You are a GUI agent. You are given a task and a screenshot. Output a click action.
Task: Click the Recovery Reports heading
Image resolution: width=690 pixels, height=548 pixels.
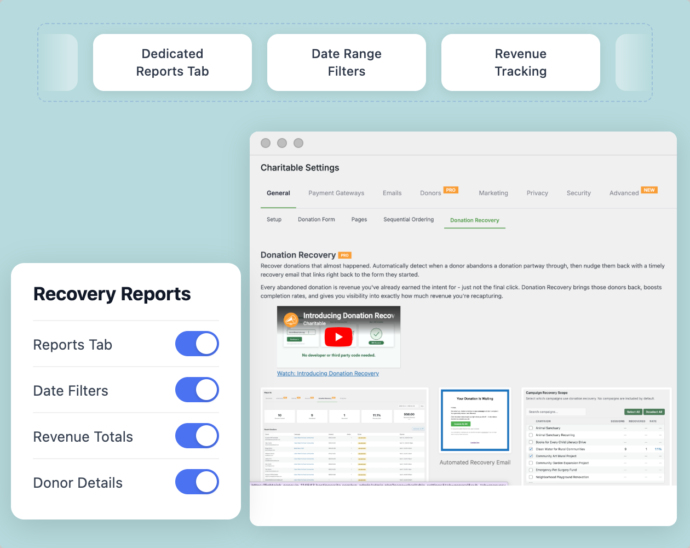click(x=112, y=294)
